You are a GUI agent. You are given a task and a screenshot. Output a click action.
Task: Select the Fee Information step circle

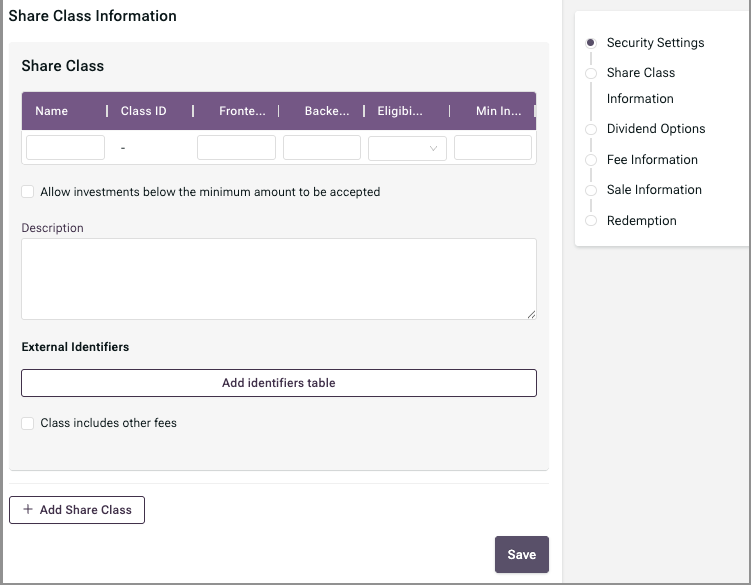pyautogui.click(x=591, y=160)
